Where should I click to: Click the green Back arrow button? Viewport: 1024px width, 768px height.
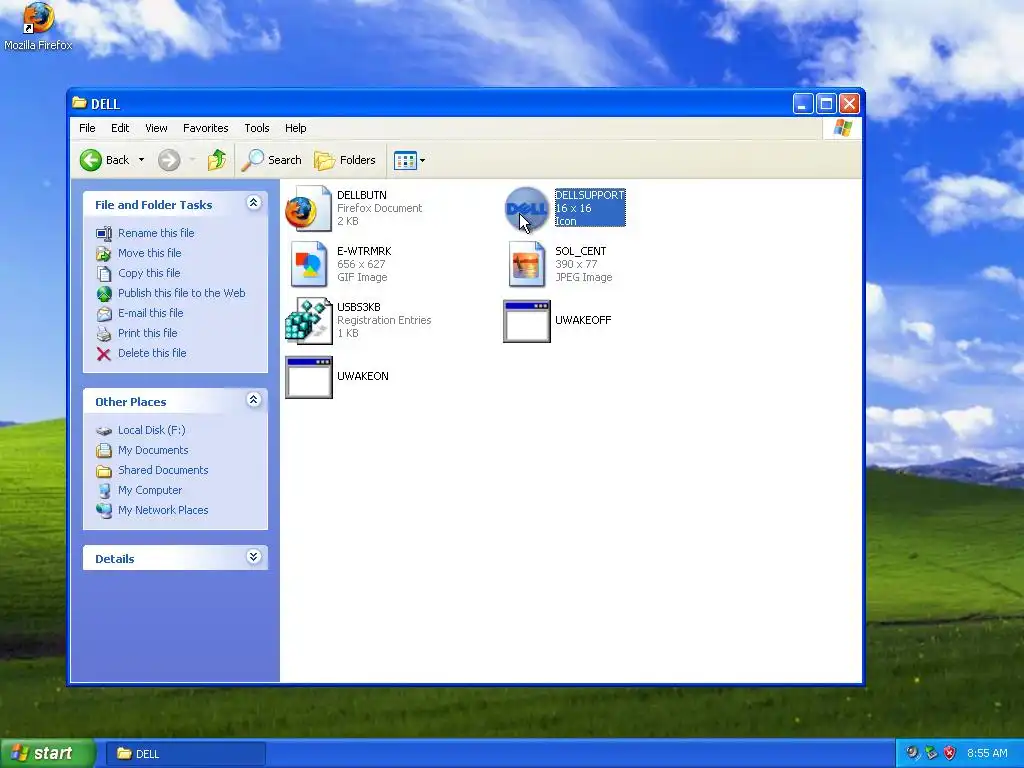(91, 160)
